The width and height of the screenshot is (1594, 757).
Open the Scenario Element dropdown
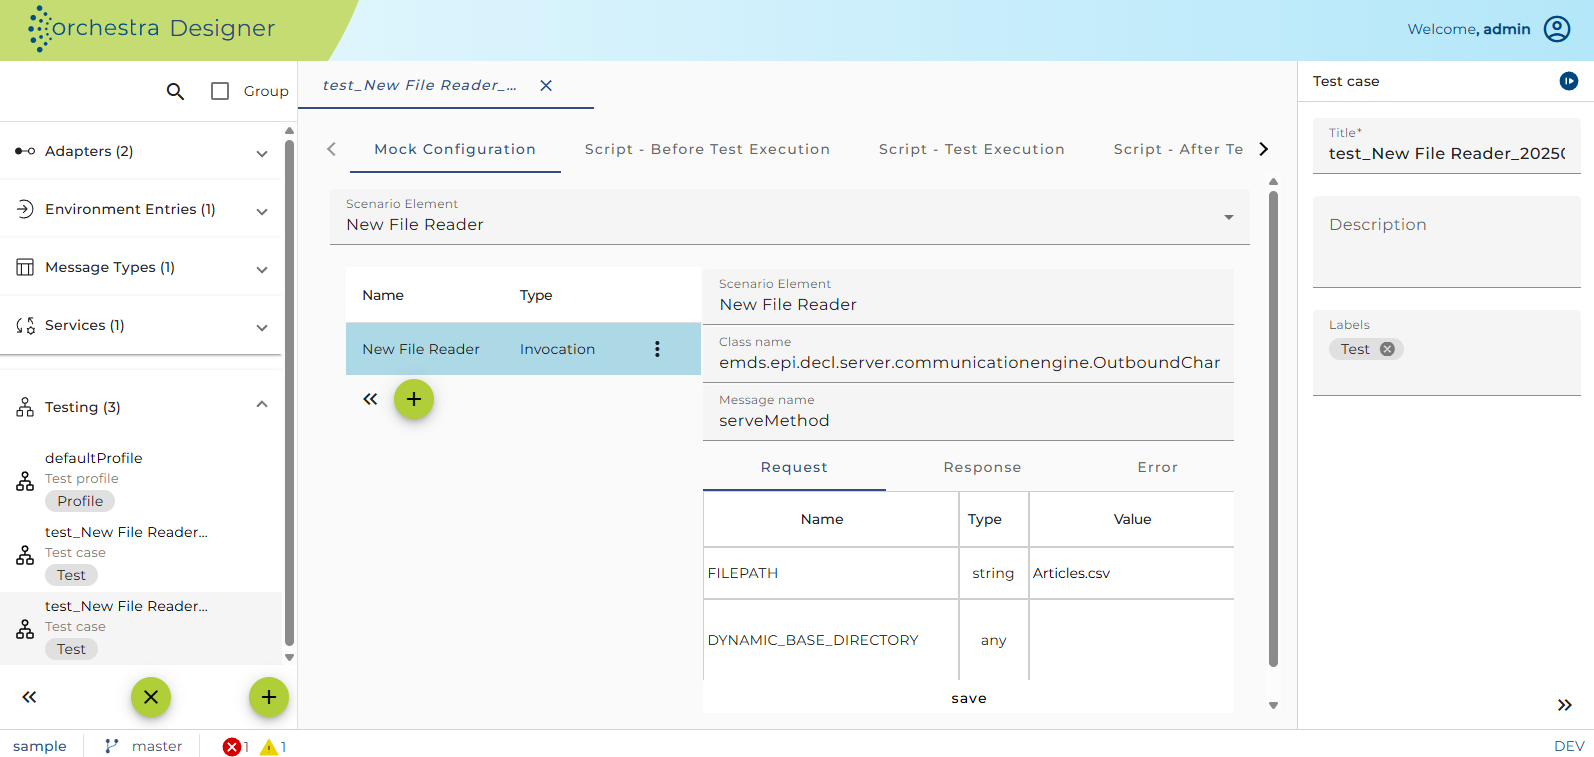790,217
